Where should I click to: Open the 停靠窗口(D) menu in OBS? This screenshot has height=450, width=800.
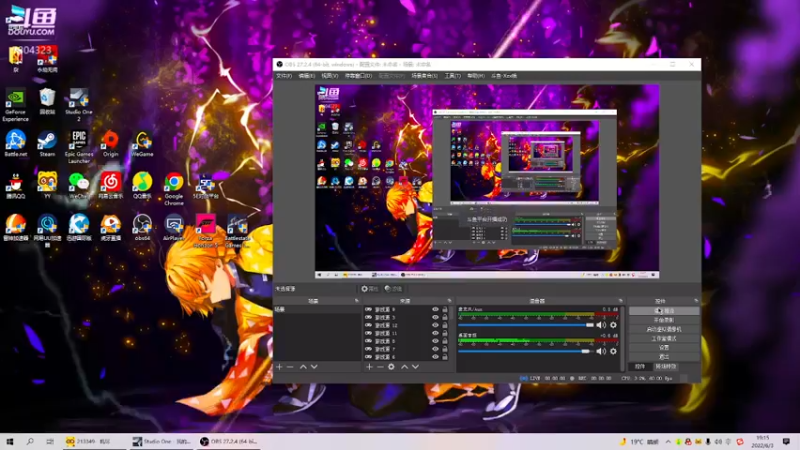coord(359,76)
